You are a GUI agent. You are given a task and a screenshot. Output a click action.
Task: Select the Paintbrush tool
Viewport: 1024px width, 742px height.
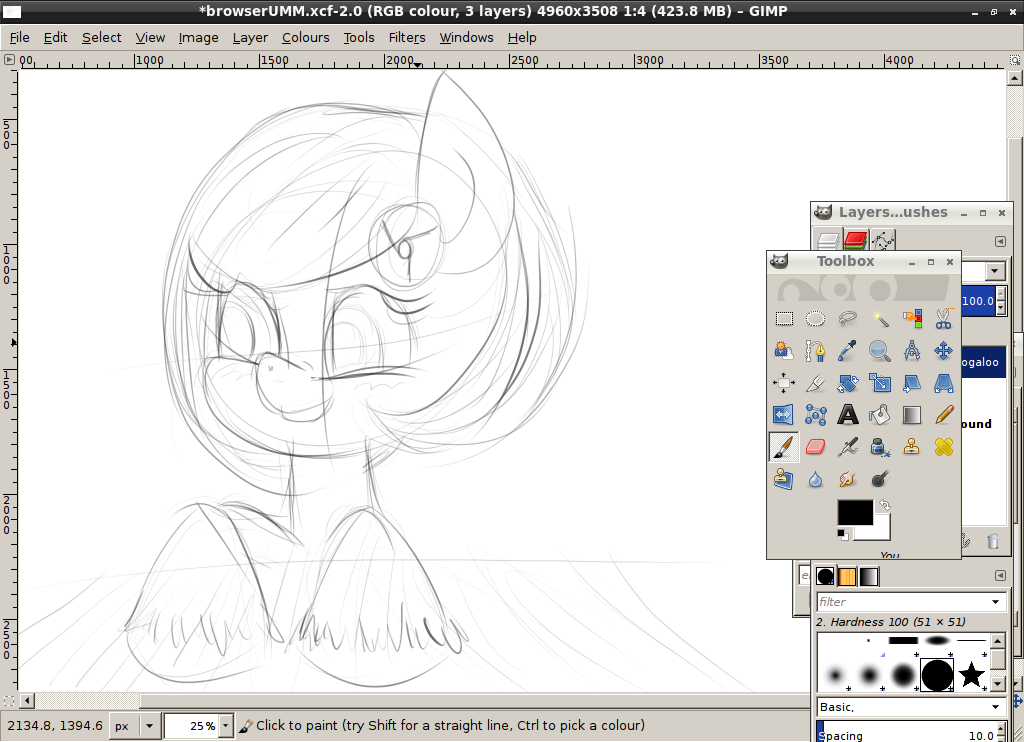click(784, 447)
